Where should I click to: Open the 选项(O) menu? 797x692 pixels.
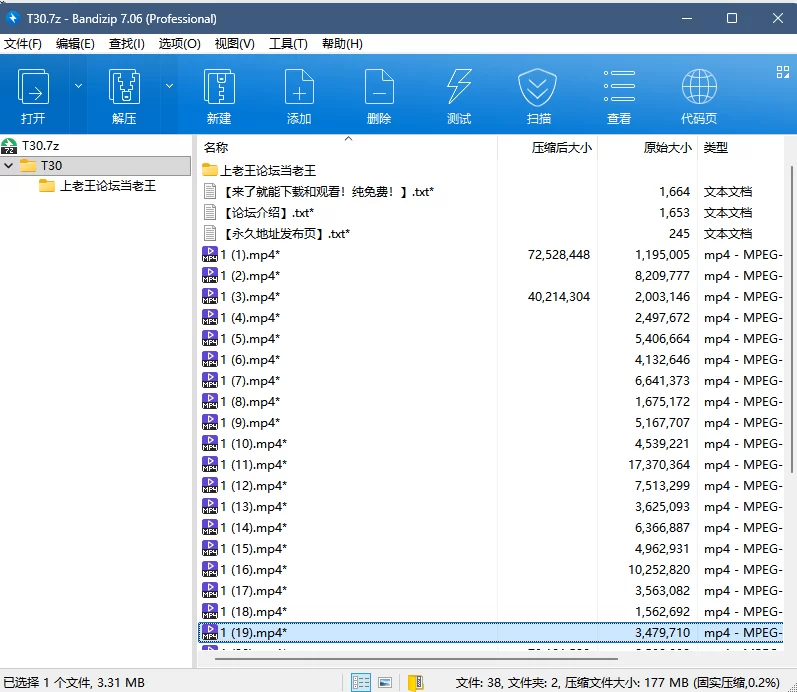[x=179, y=44]
